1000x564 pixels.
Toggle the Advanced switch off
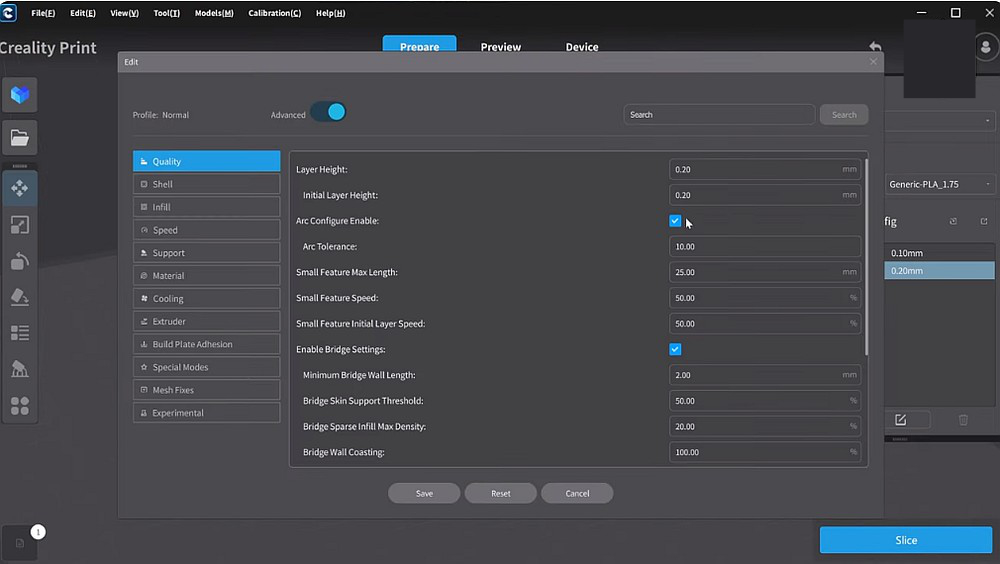[x=328, y=112]
